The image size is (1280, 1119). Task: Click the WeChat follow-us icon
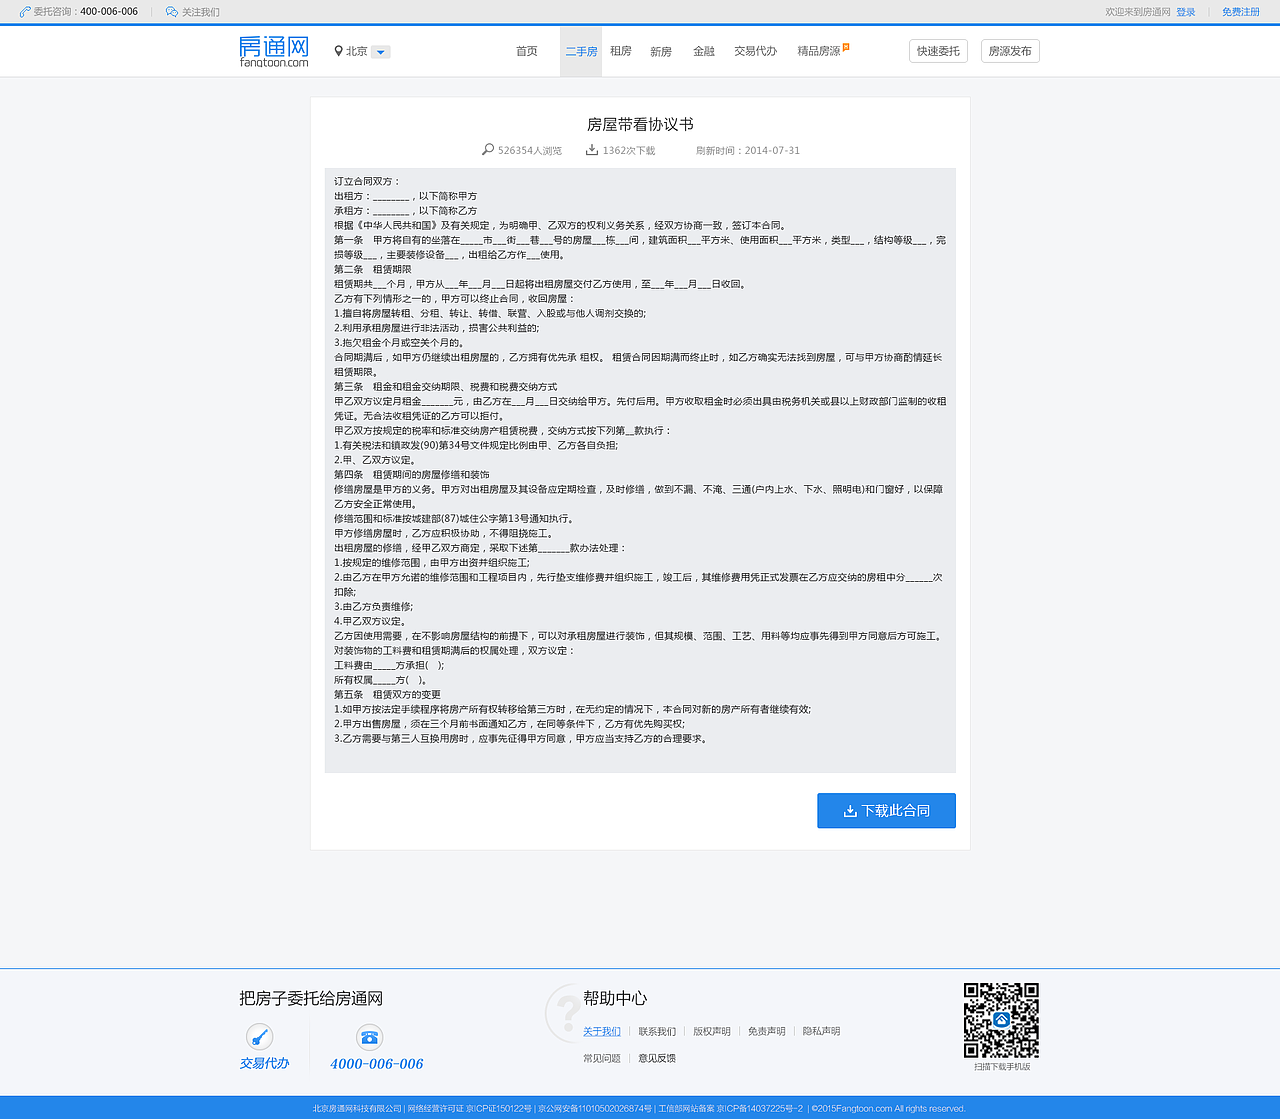(172, 12)
